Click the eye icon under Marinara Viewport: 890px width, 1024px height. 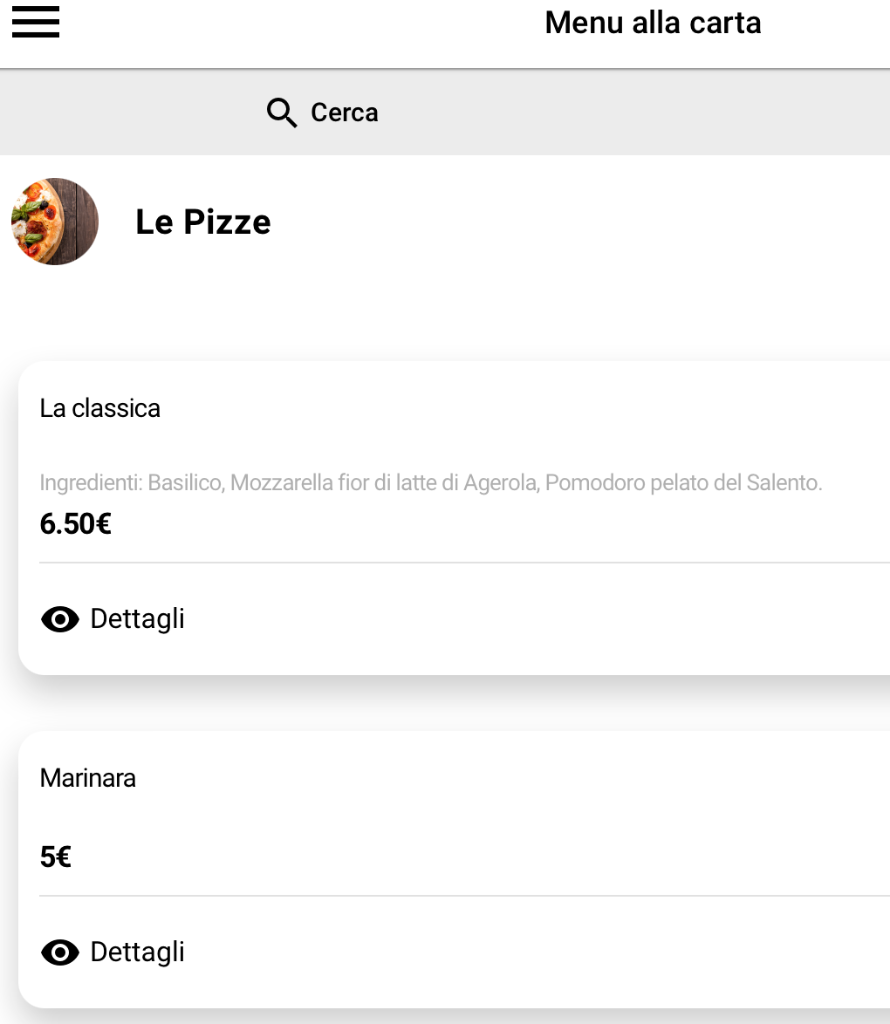[60, 952]
